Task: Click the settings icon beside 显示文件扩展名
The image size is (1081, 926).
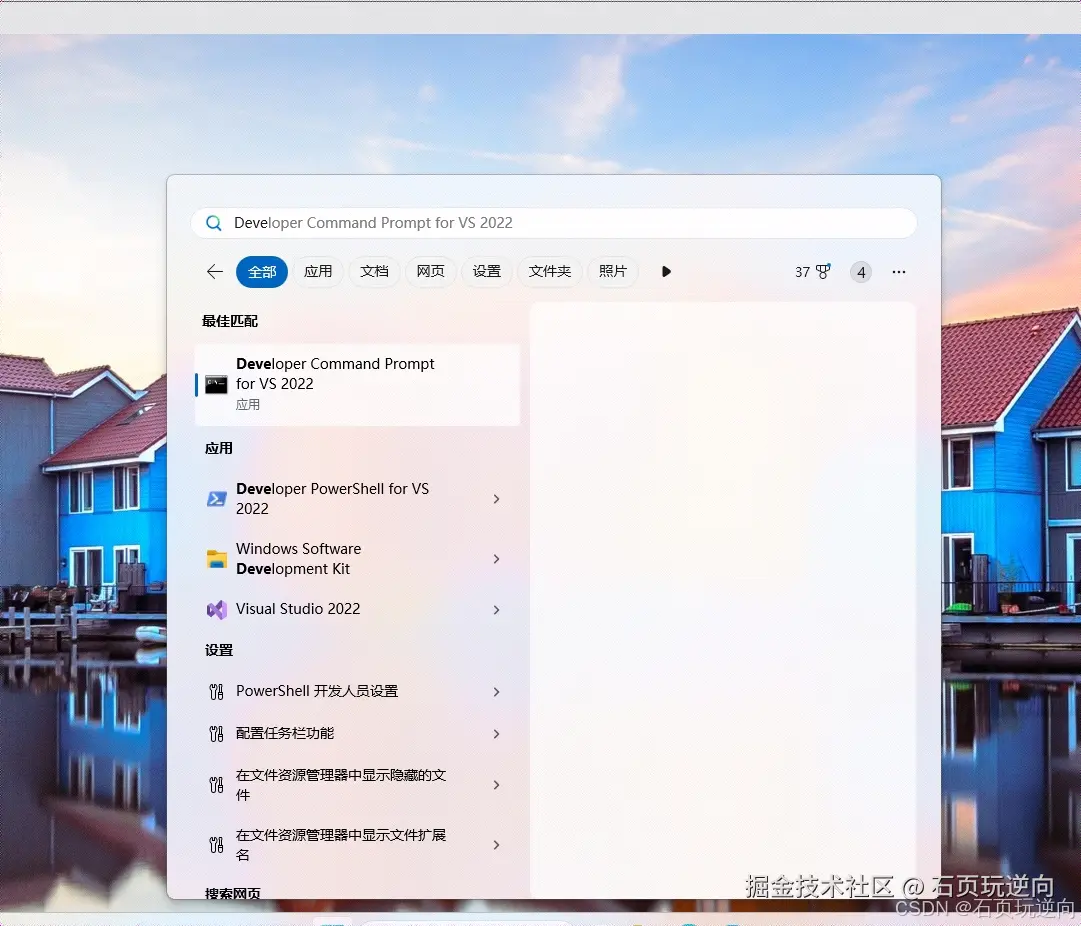Action: [216, 845]
